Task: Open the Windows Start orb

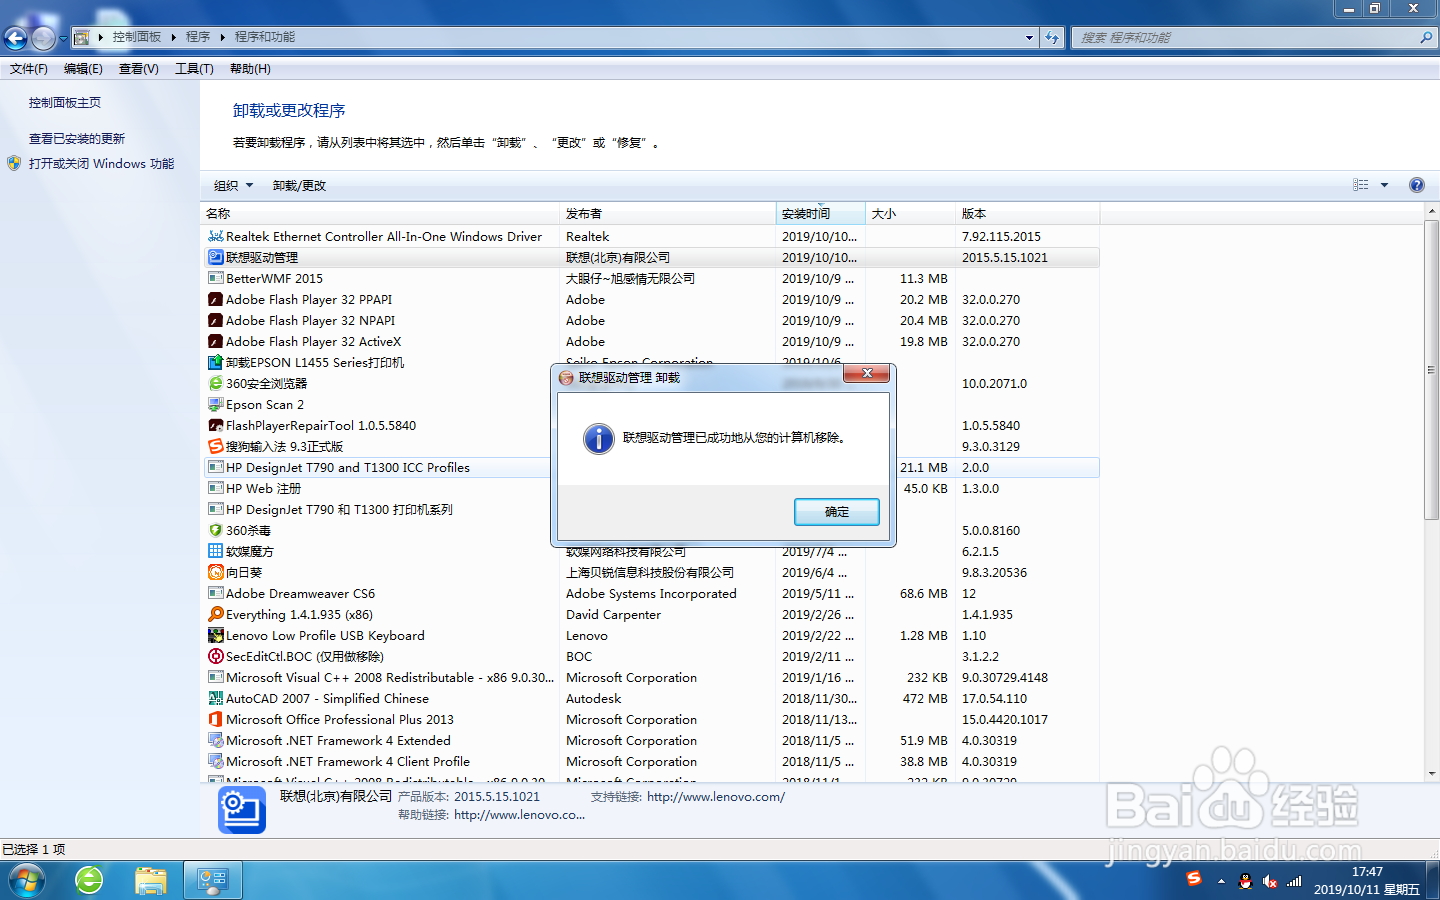Action: click(x=27, y=879)
